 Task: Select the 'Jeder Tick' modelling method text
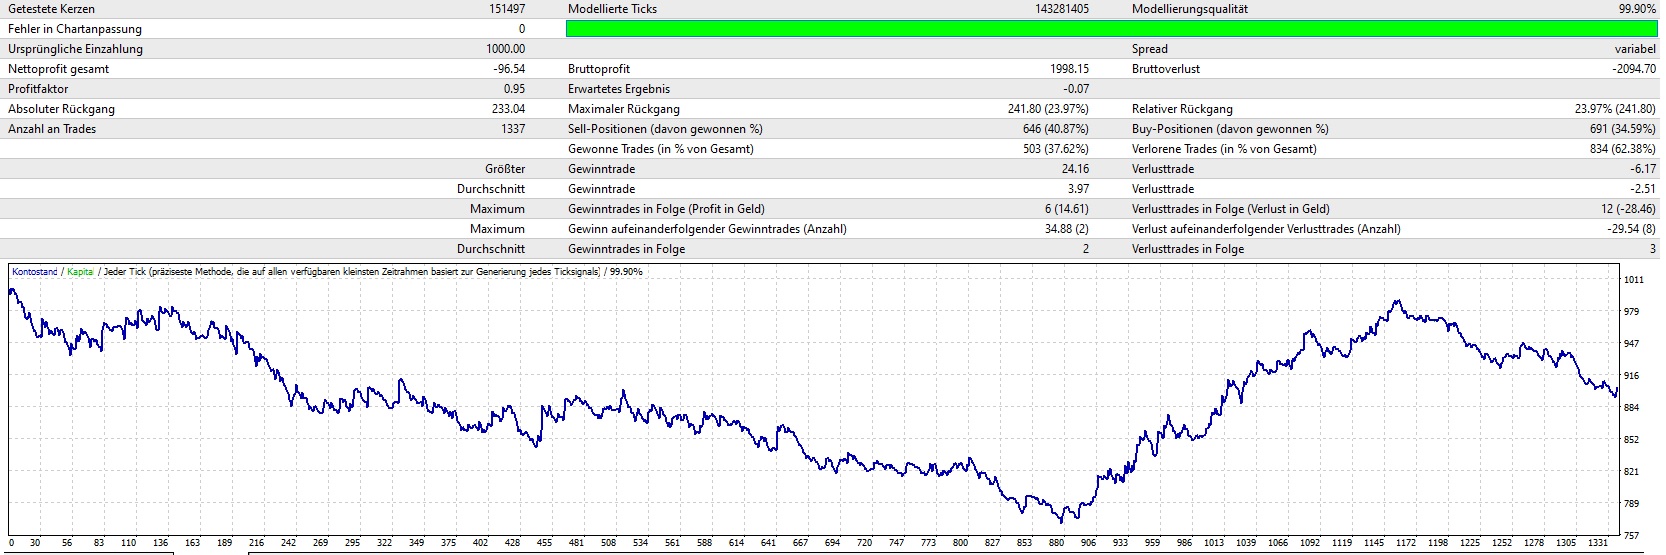pos(124,272)
